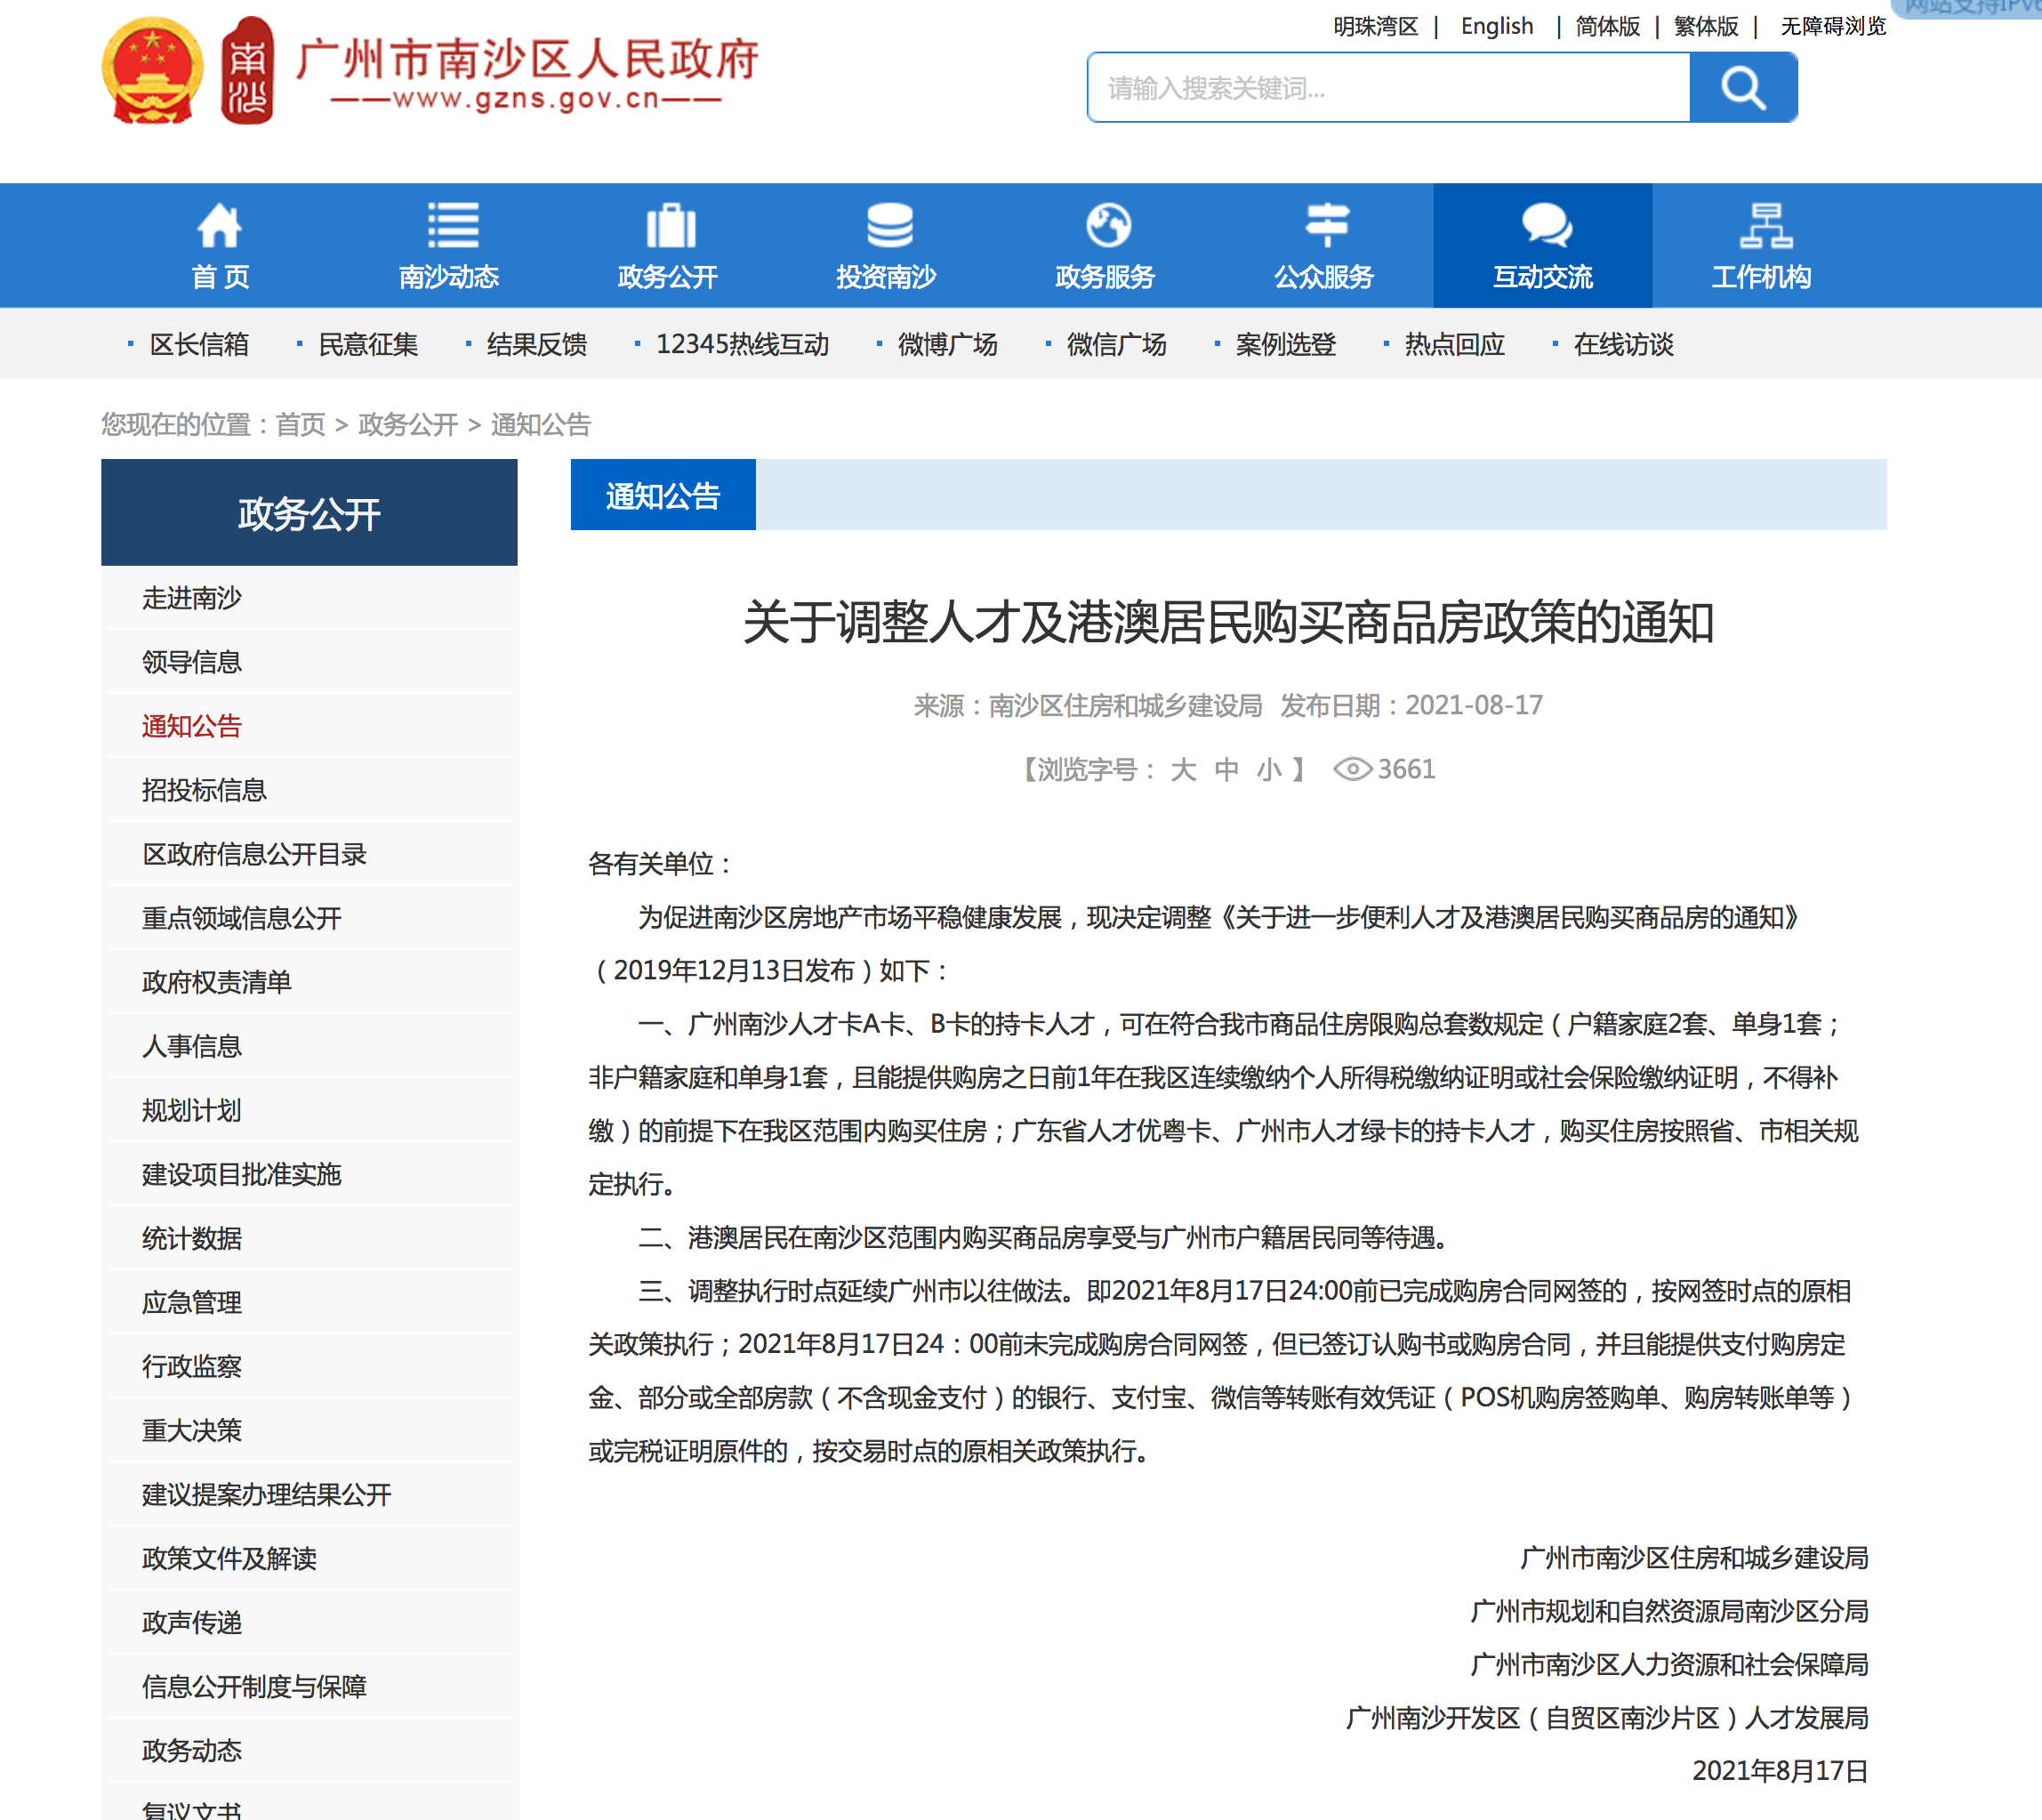Image resolution: width=2042 pixels, height=1820 pixels.
Task: Click the list icon above 南沙动态
Action: point(453,225)
